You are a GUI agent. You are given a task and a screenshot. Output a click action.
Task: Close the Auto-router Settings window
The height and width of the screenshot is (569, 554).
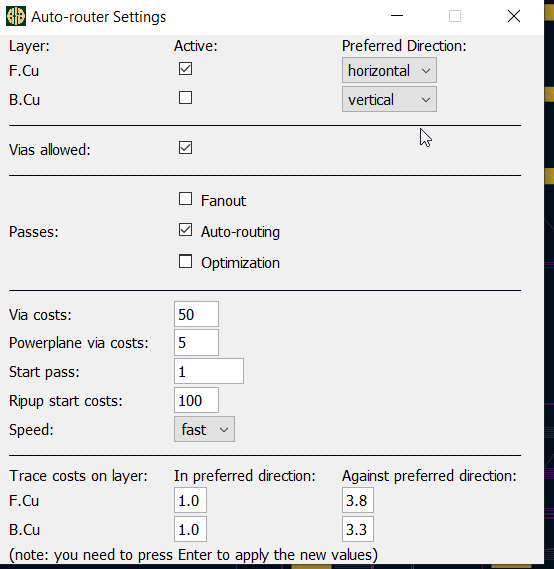tap(514, 16)
